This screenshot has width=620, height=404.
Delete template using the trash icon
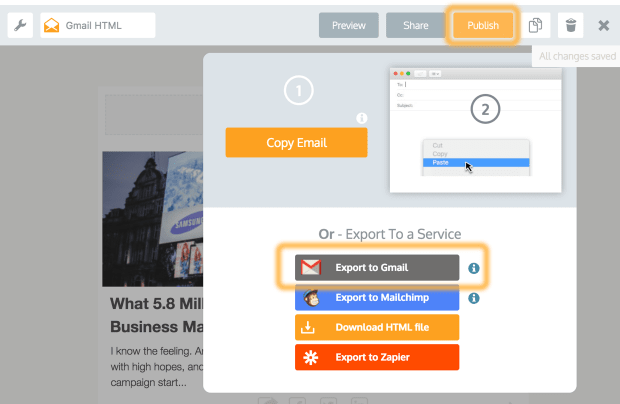tap(571, 25)
